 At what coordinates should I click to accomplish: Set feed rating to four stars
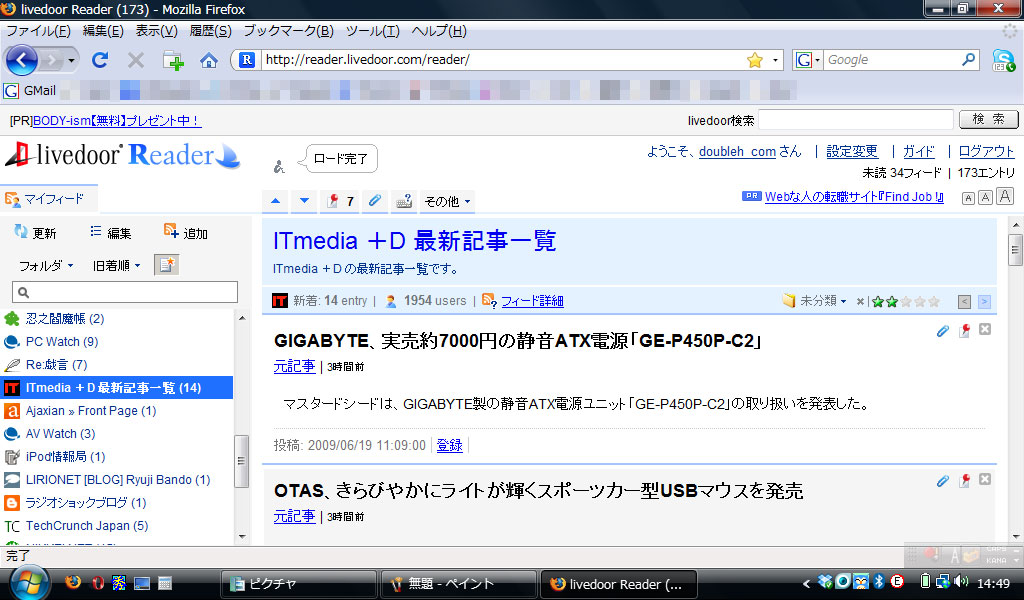[920, 301]
